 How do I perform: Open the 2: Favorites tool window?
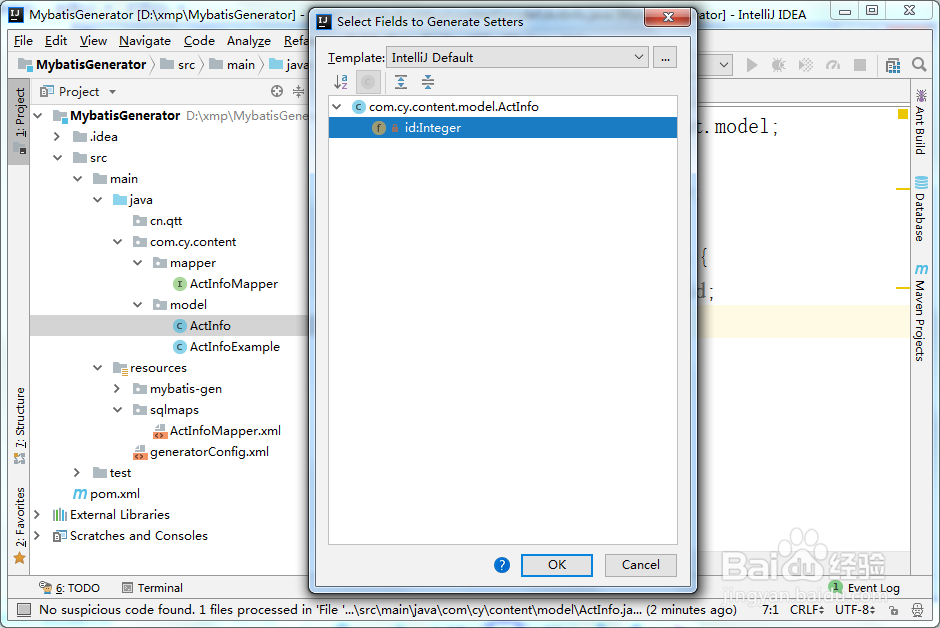point(20,525)
